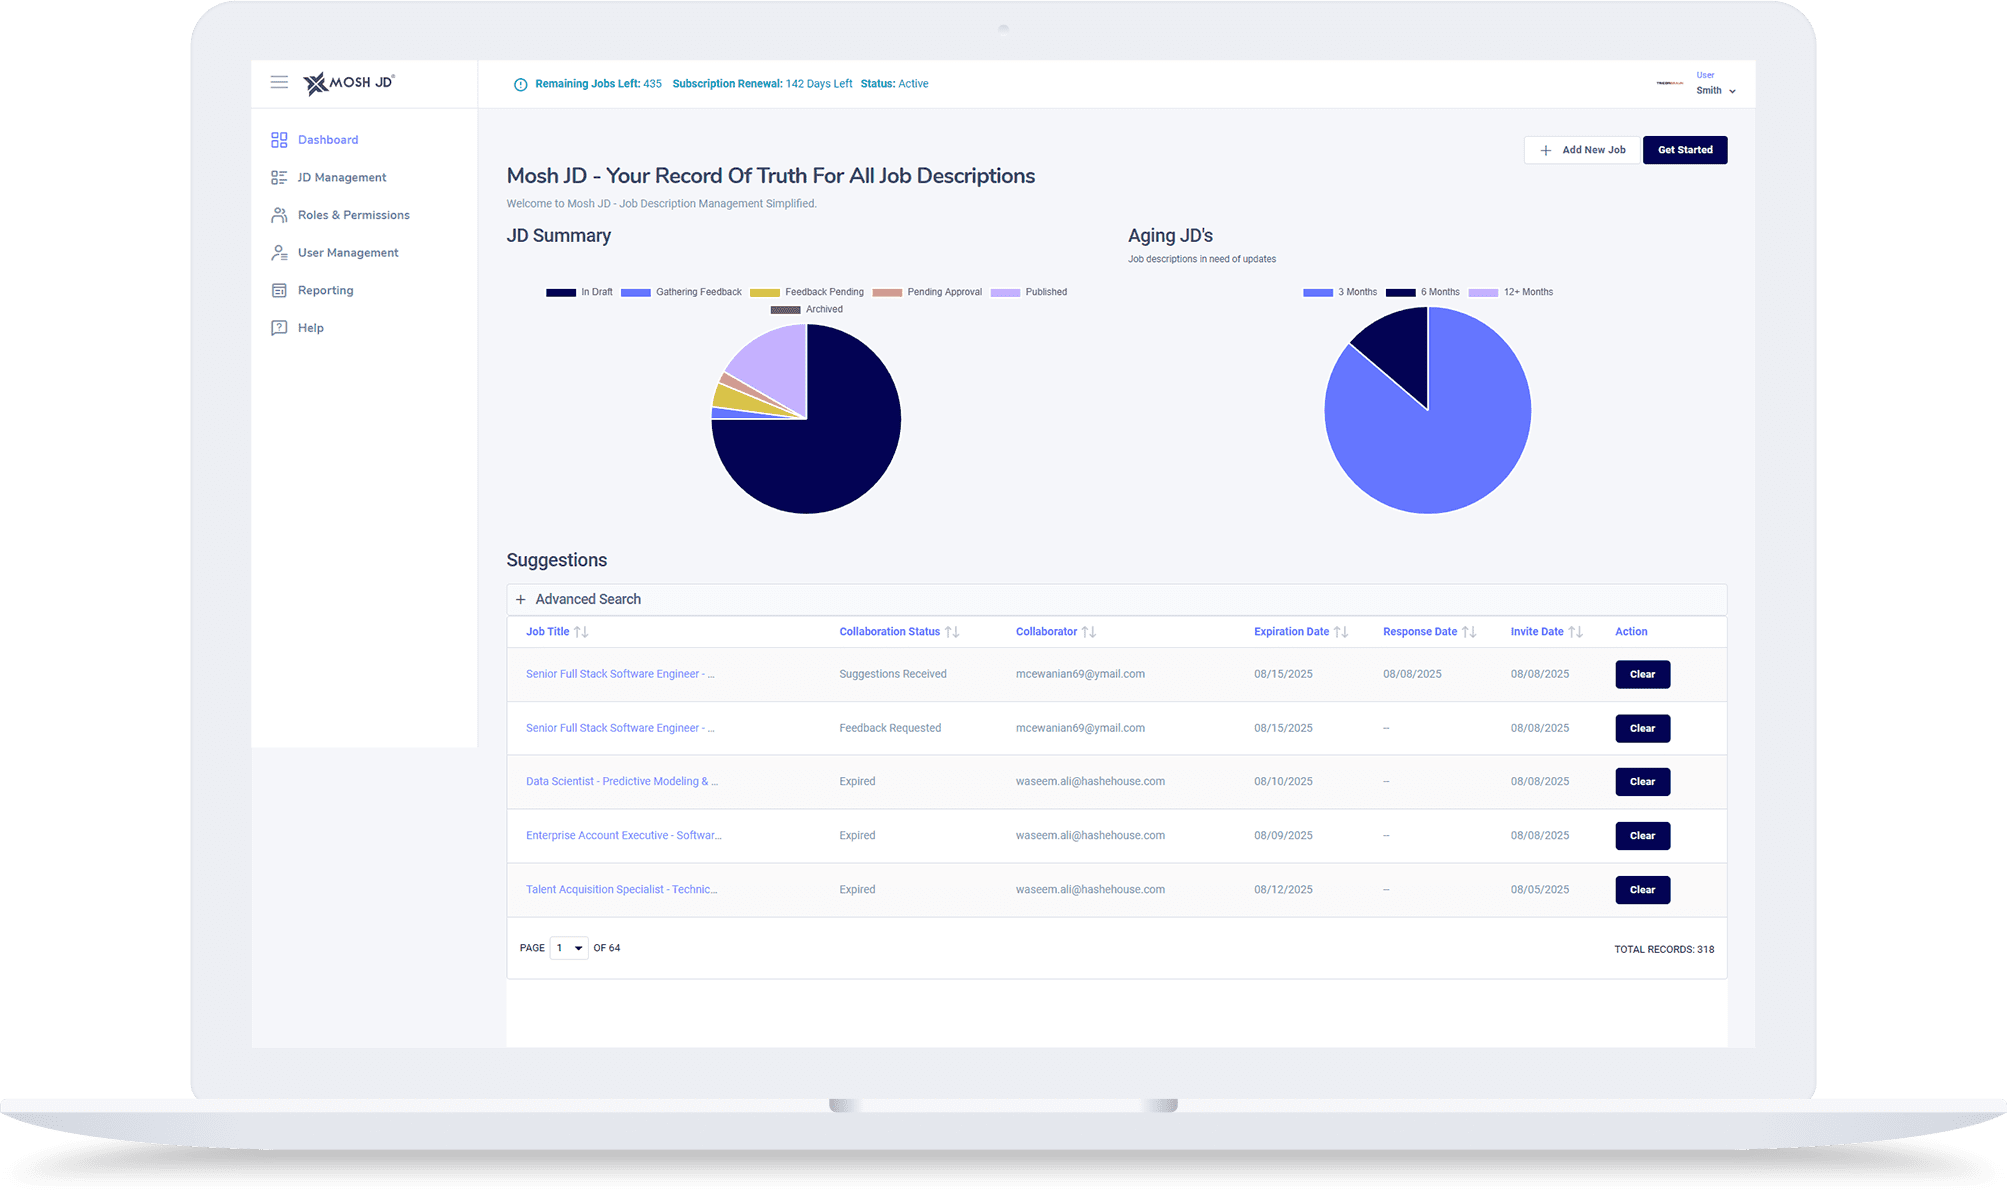Click the Reporting icon in sidebar
2007x1192 pixels.
(279, 290)
